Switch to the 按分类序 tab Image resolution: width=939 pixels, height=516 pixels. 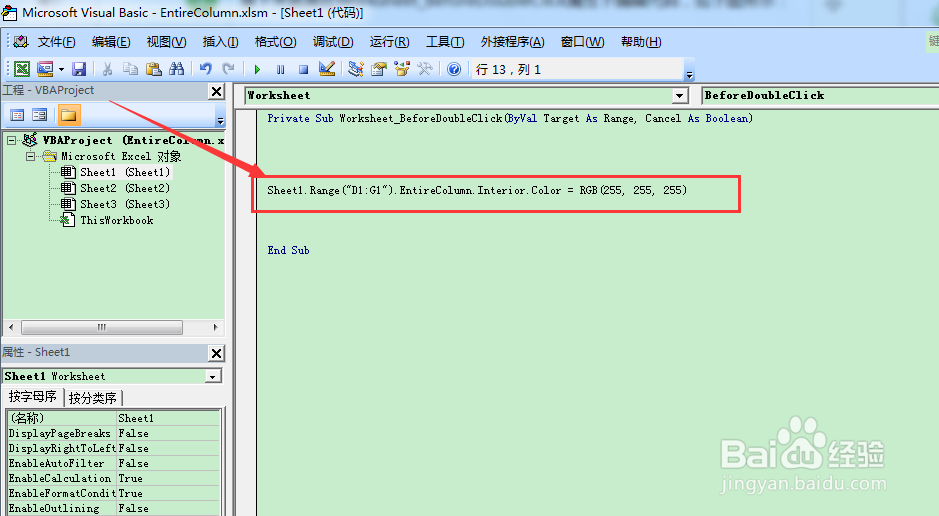[92, 398]
